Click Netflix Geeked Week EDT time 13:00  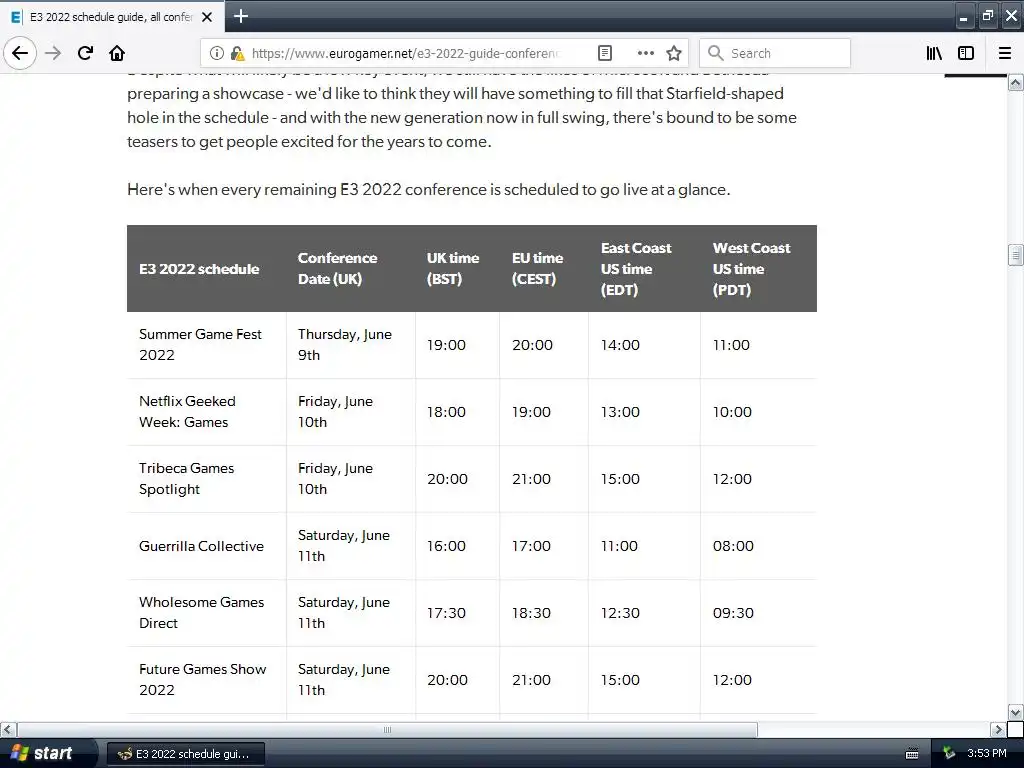click(620, 412)
